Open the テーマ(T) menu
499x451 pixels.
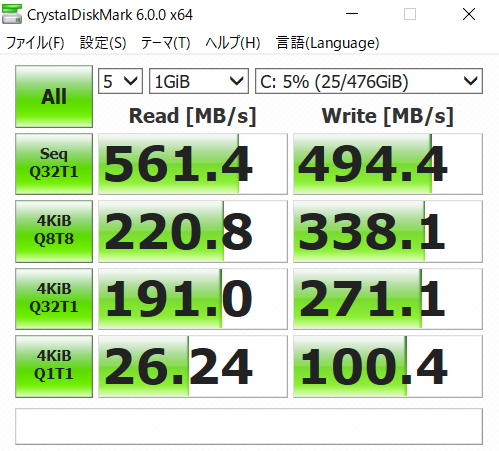click(x=165, y=43)
